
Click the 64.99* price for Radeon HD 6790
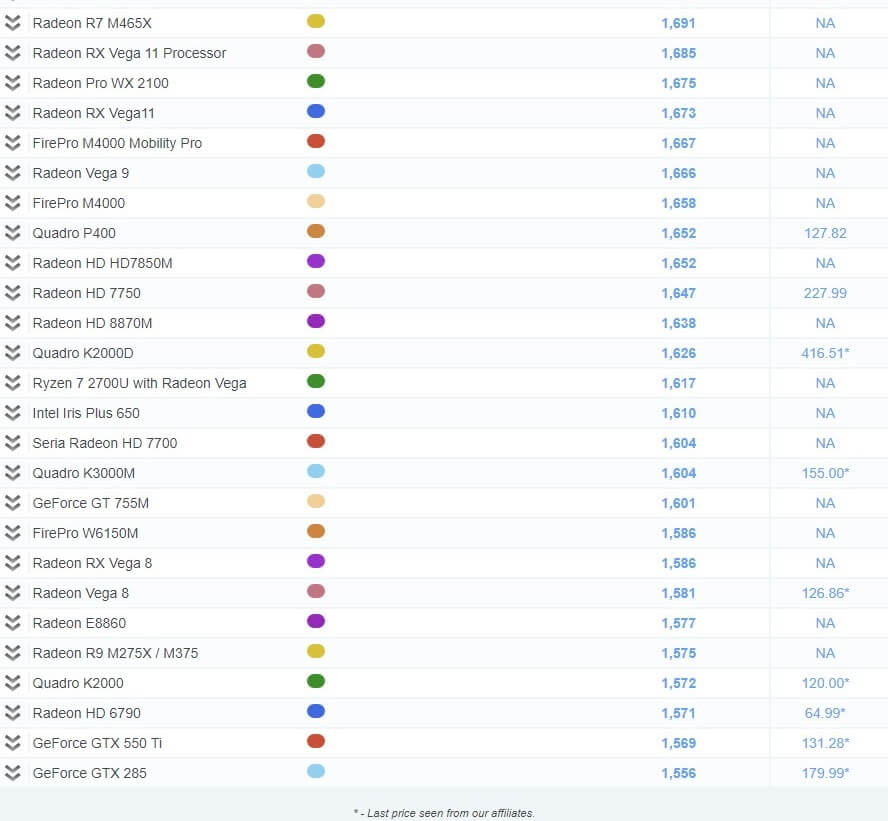(x=825, y=713)
